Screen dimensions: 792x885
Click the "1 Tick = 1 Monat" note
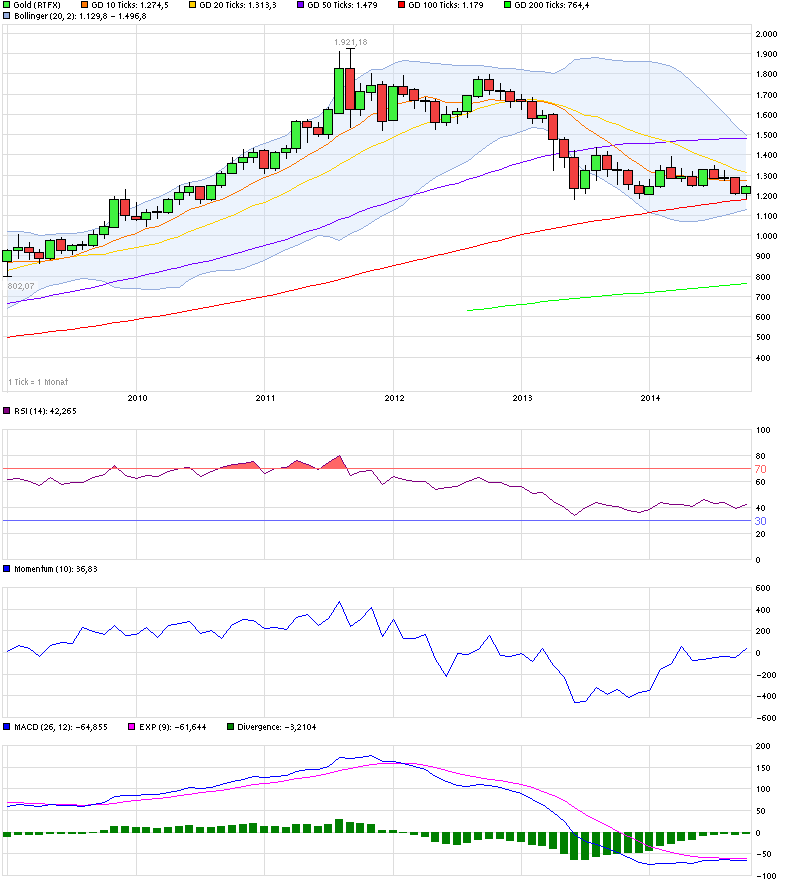pyautogui.click(x=39, y=382)
